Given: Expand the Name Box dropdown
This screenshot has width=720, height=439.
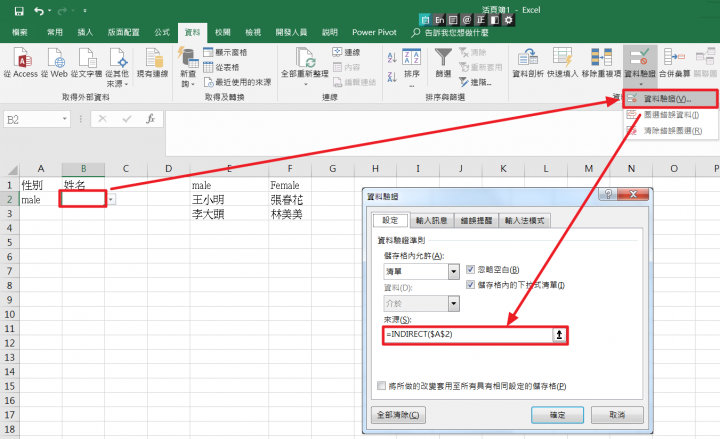Looking at the screenshot, I should pos(65,119).
